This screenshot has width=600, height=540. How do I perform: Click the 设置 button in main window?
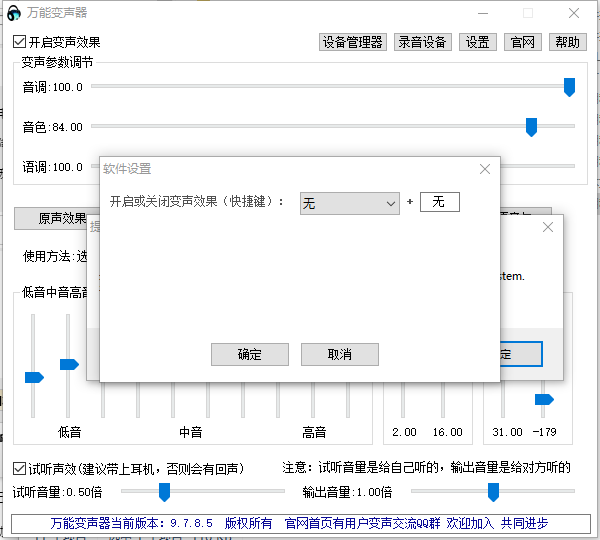pos(477,42)
